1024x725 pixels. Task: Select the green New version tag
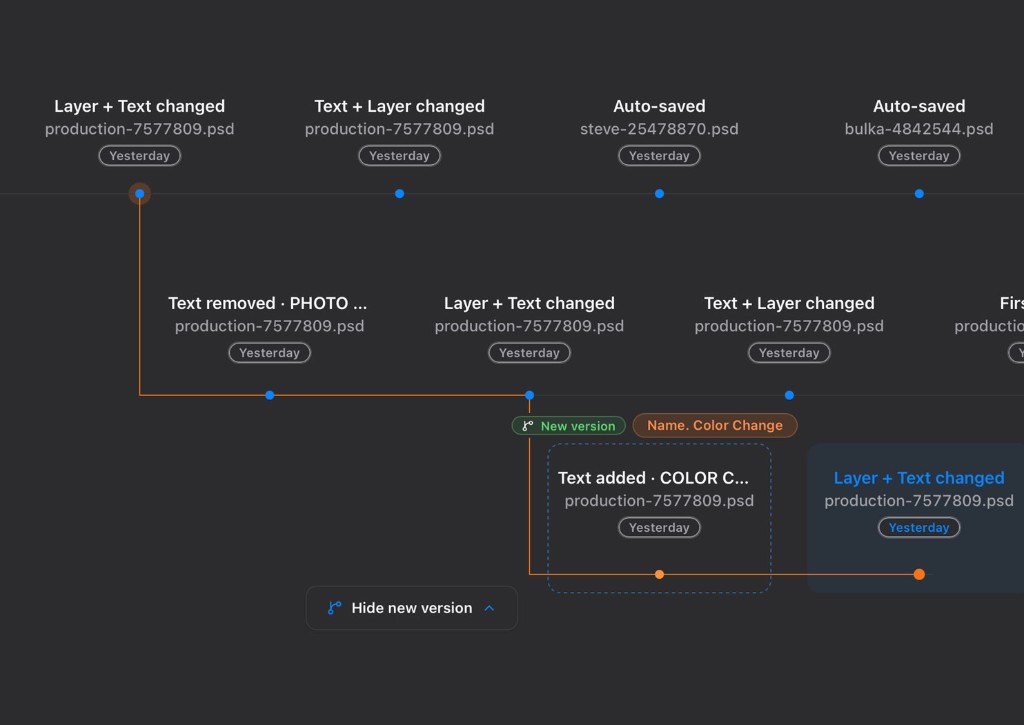[x=569, y=426]
